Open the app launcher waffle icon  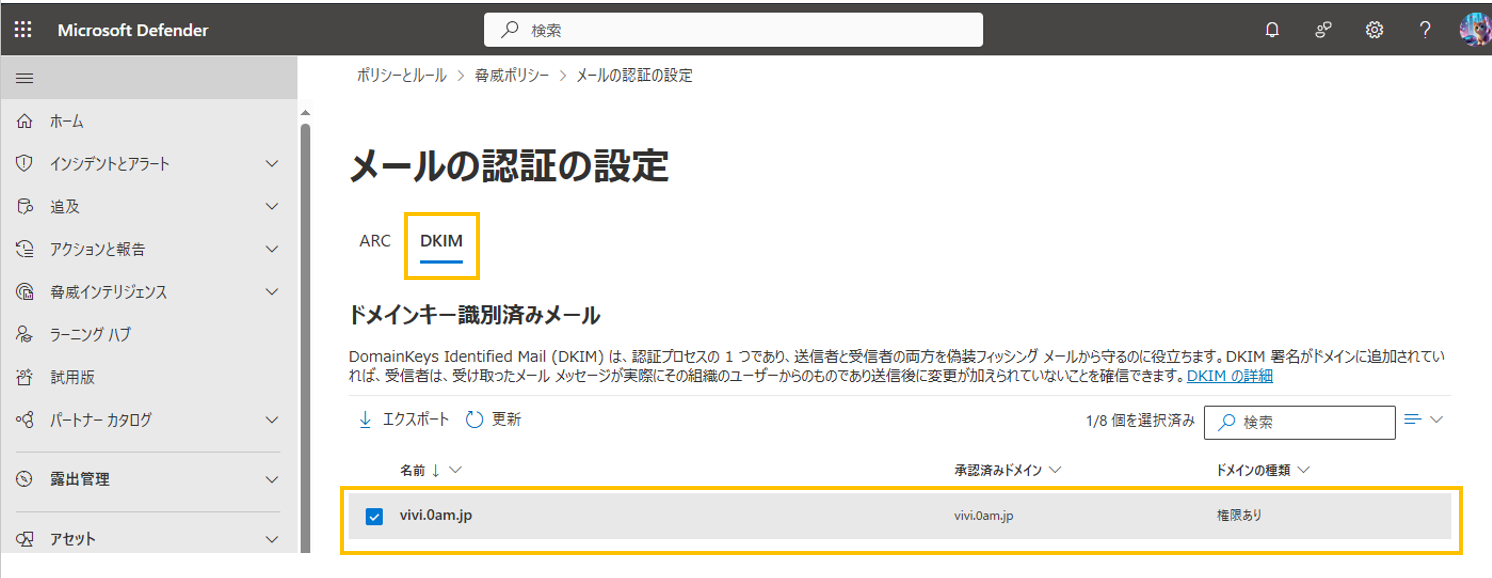(x=23, y=30)
